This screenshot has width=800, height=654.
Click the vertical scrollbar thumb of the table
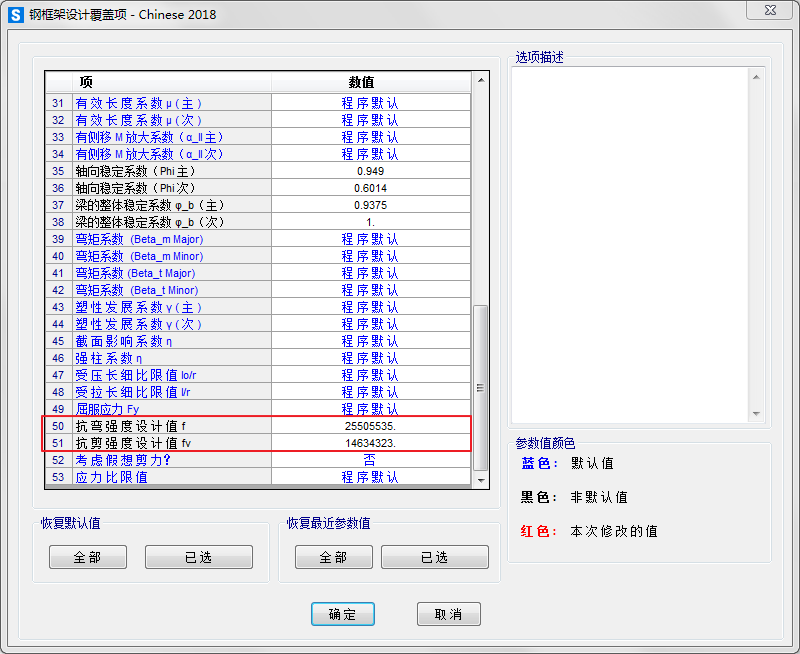coord(481,385)
